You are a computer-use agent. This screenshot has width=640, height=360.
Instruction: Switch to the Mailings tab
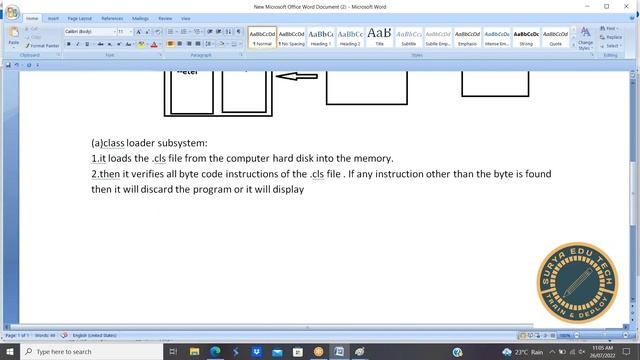140,18
